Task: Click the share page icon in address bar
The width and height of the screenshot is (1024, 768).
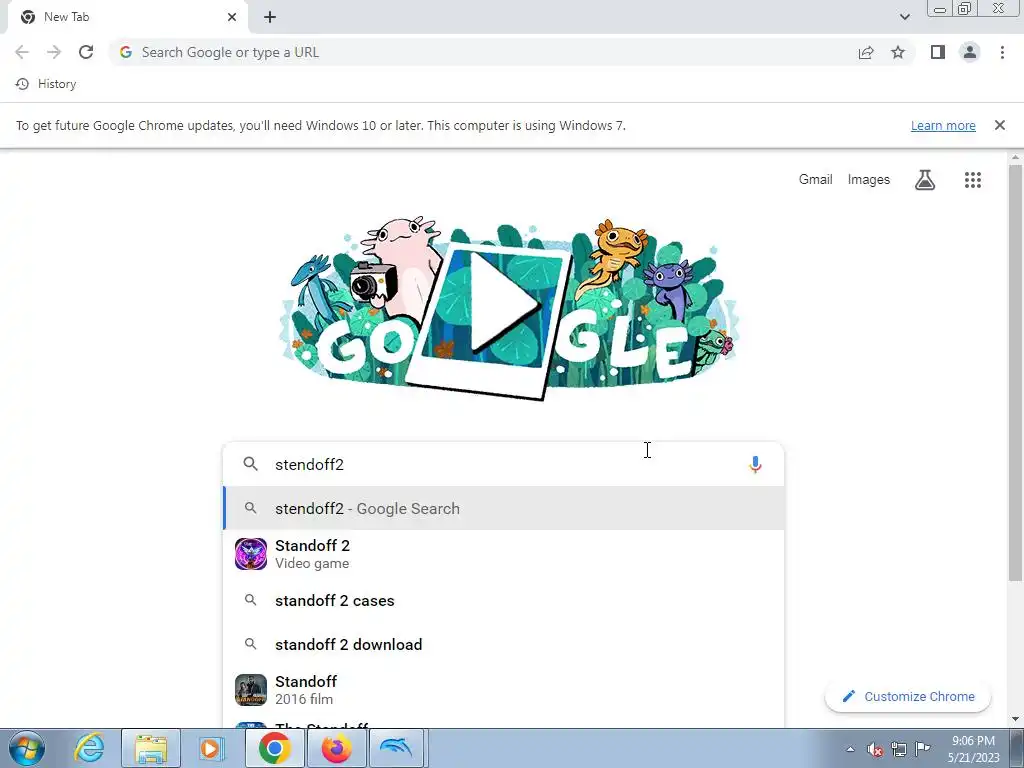Action: click(866, 52)
